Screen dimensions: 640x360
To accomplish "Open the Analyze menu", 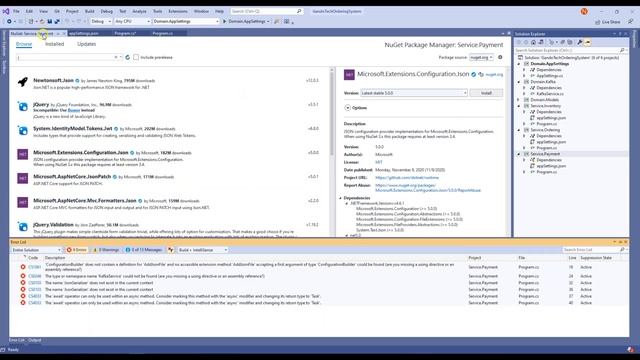I will click(139, 11).
